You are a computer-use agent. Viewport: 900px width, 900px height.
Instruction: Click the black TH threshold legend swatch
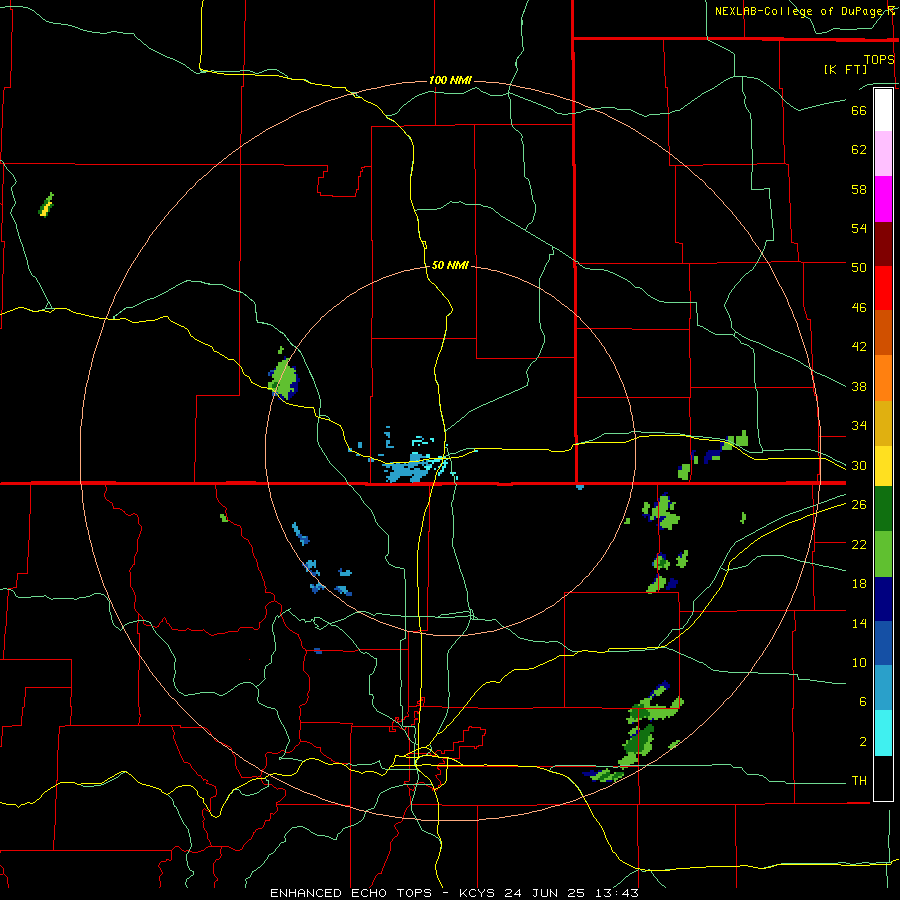pyautogui.click(x=883, y=778)
